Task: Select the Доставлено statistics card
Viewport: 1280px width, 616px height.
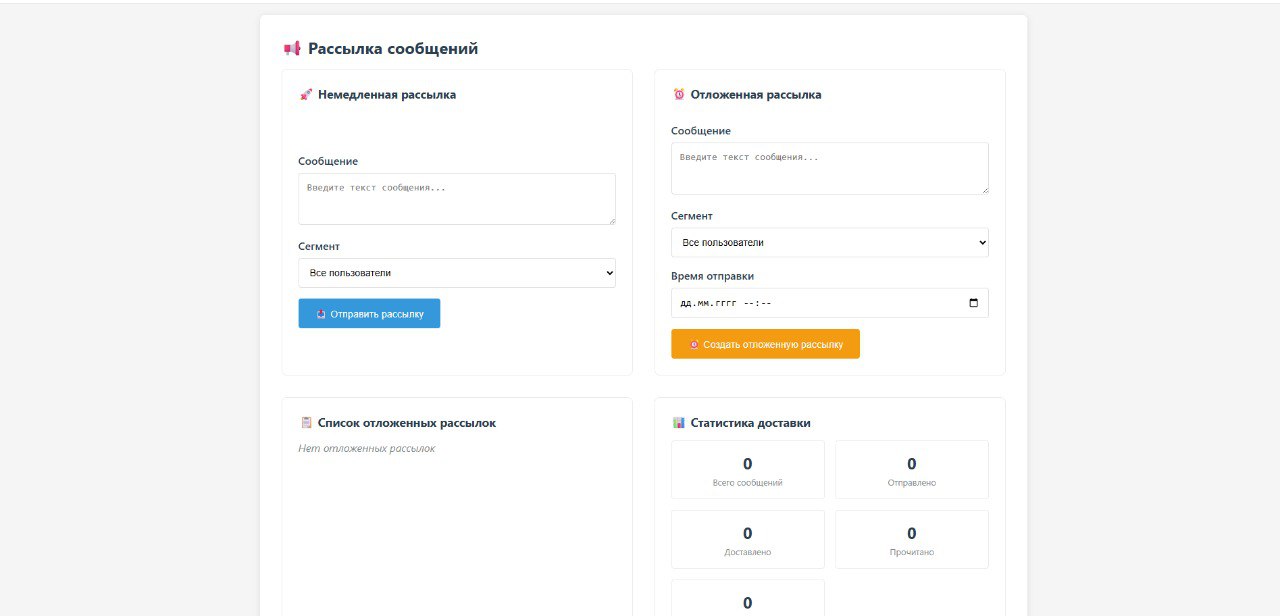Action: pyautogui.click(x=748, y=540)
